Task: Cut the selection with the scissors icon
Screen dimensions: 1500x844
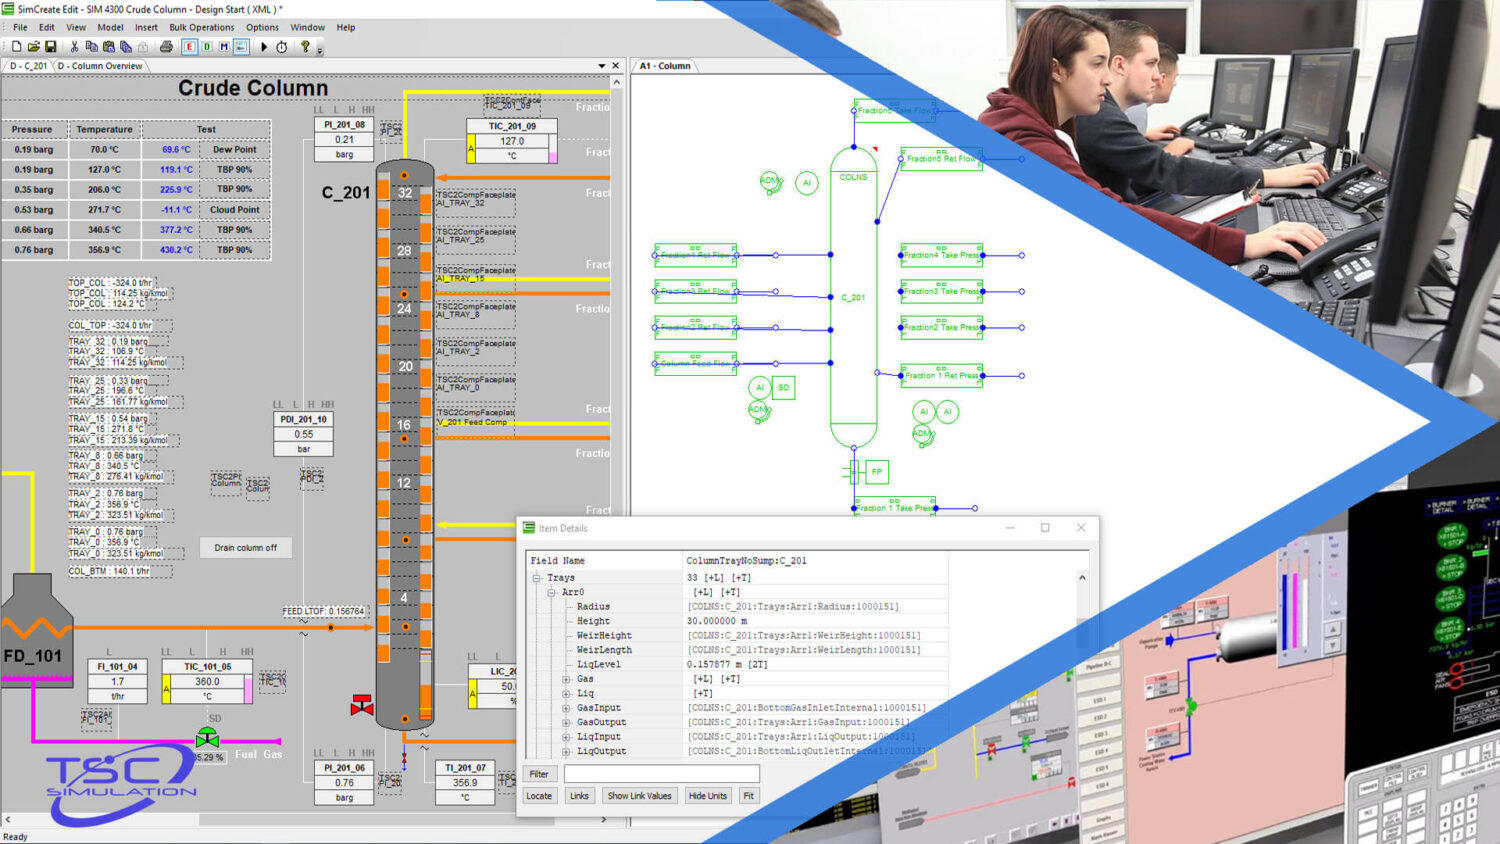Action: point(74,46)
